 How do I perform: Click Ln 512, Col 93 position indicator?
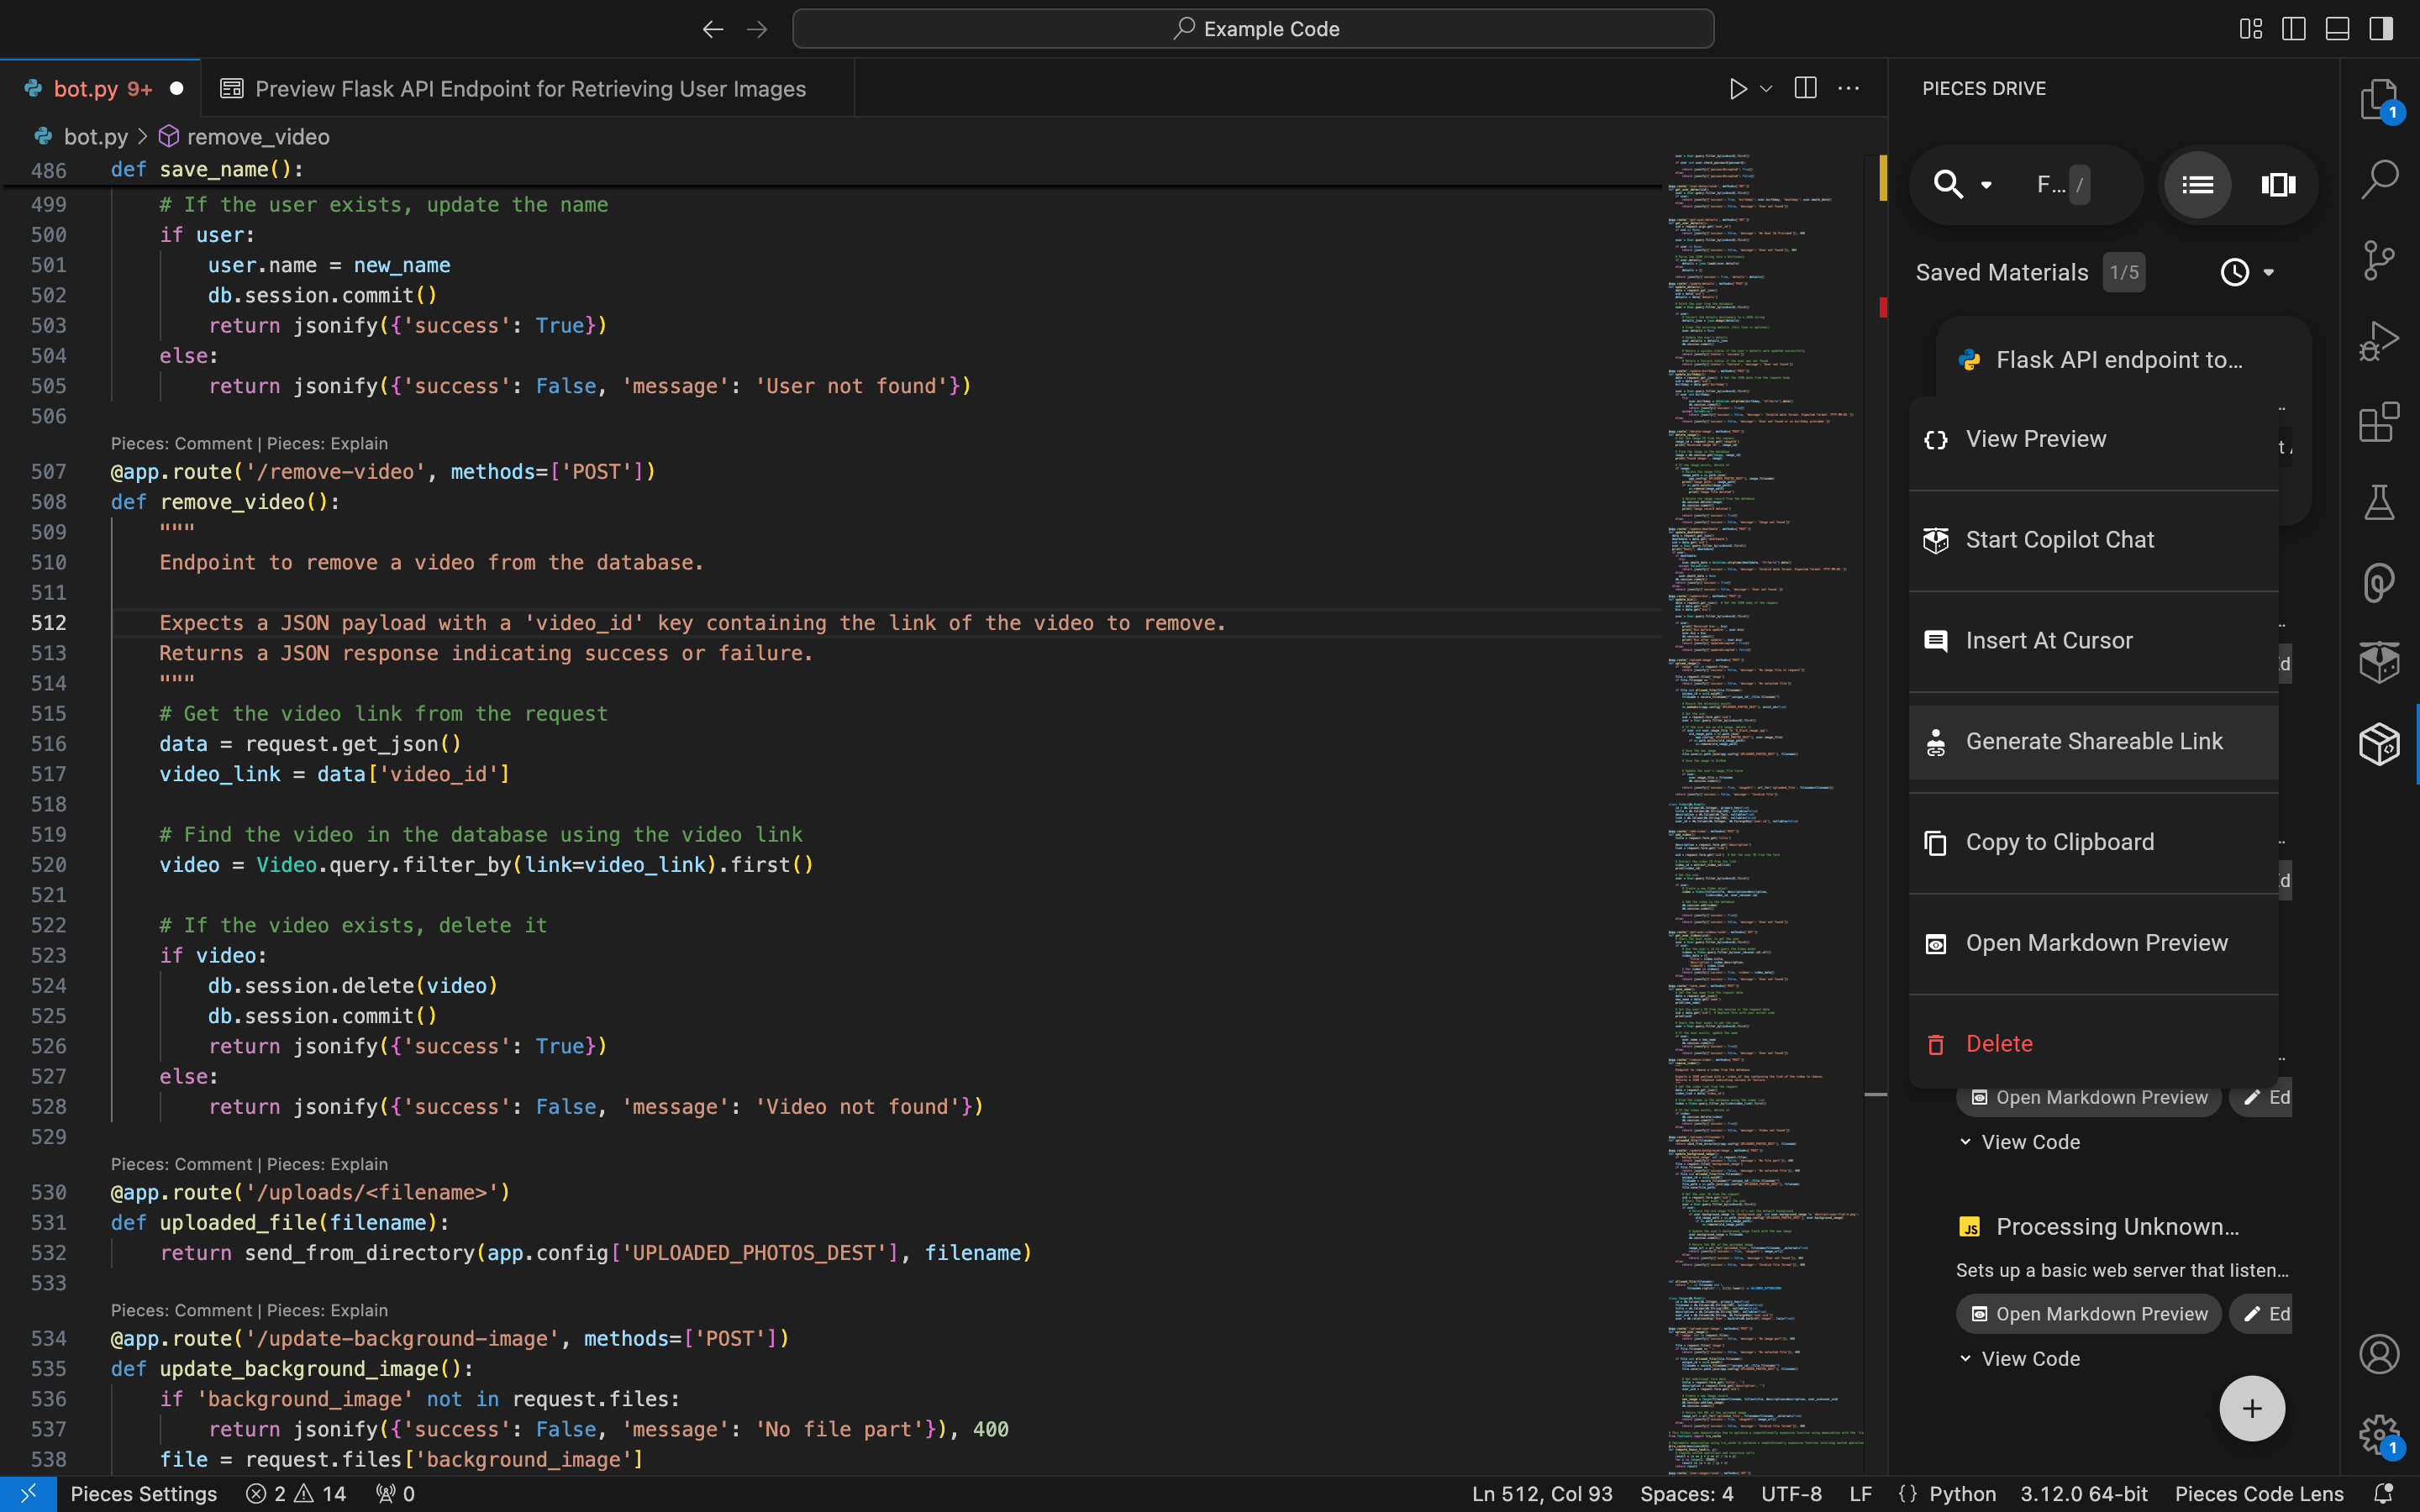1542,1493
